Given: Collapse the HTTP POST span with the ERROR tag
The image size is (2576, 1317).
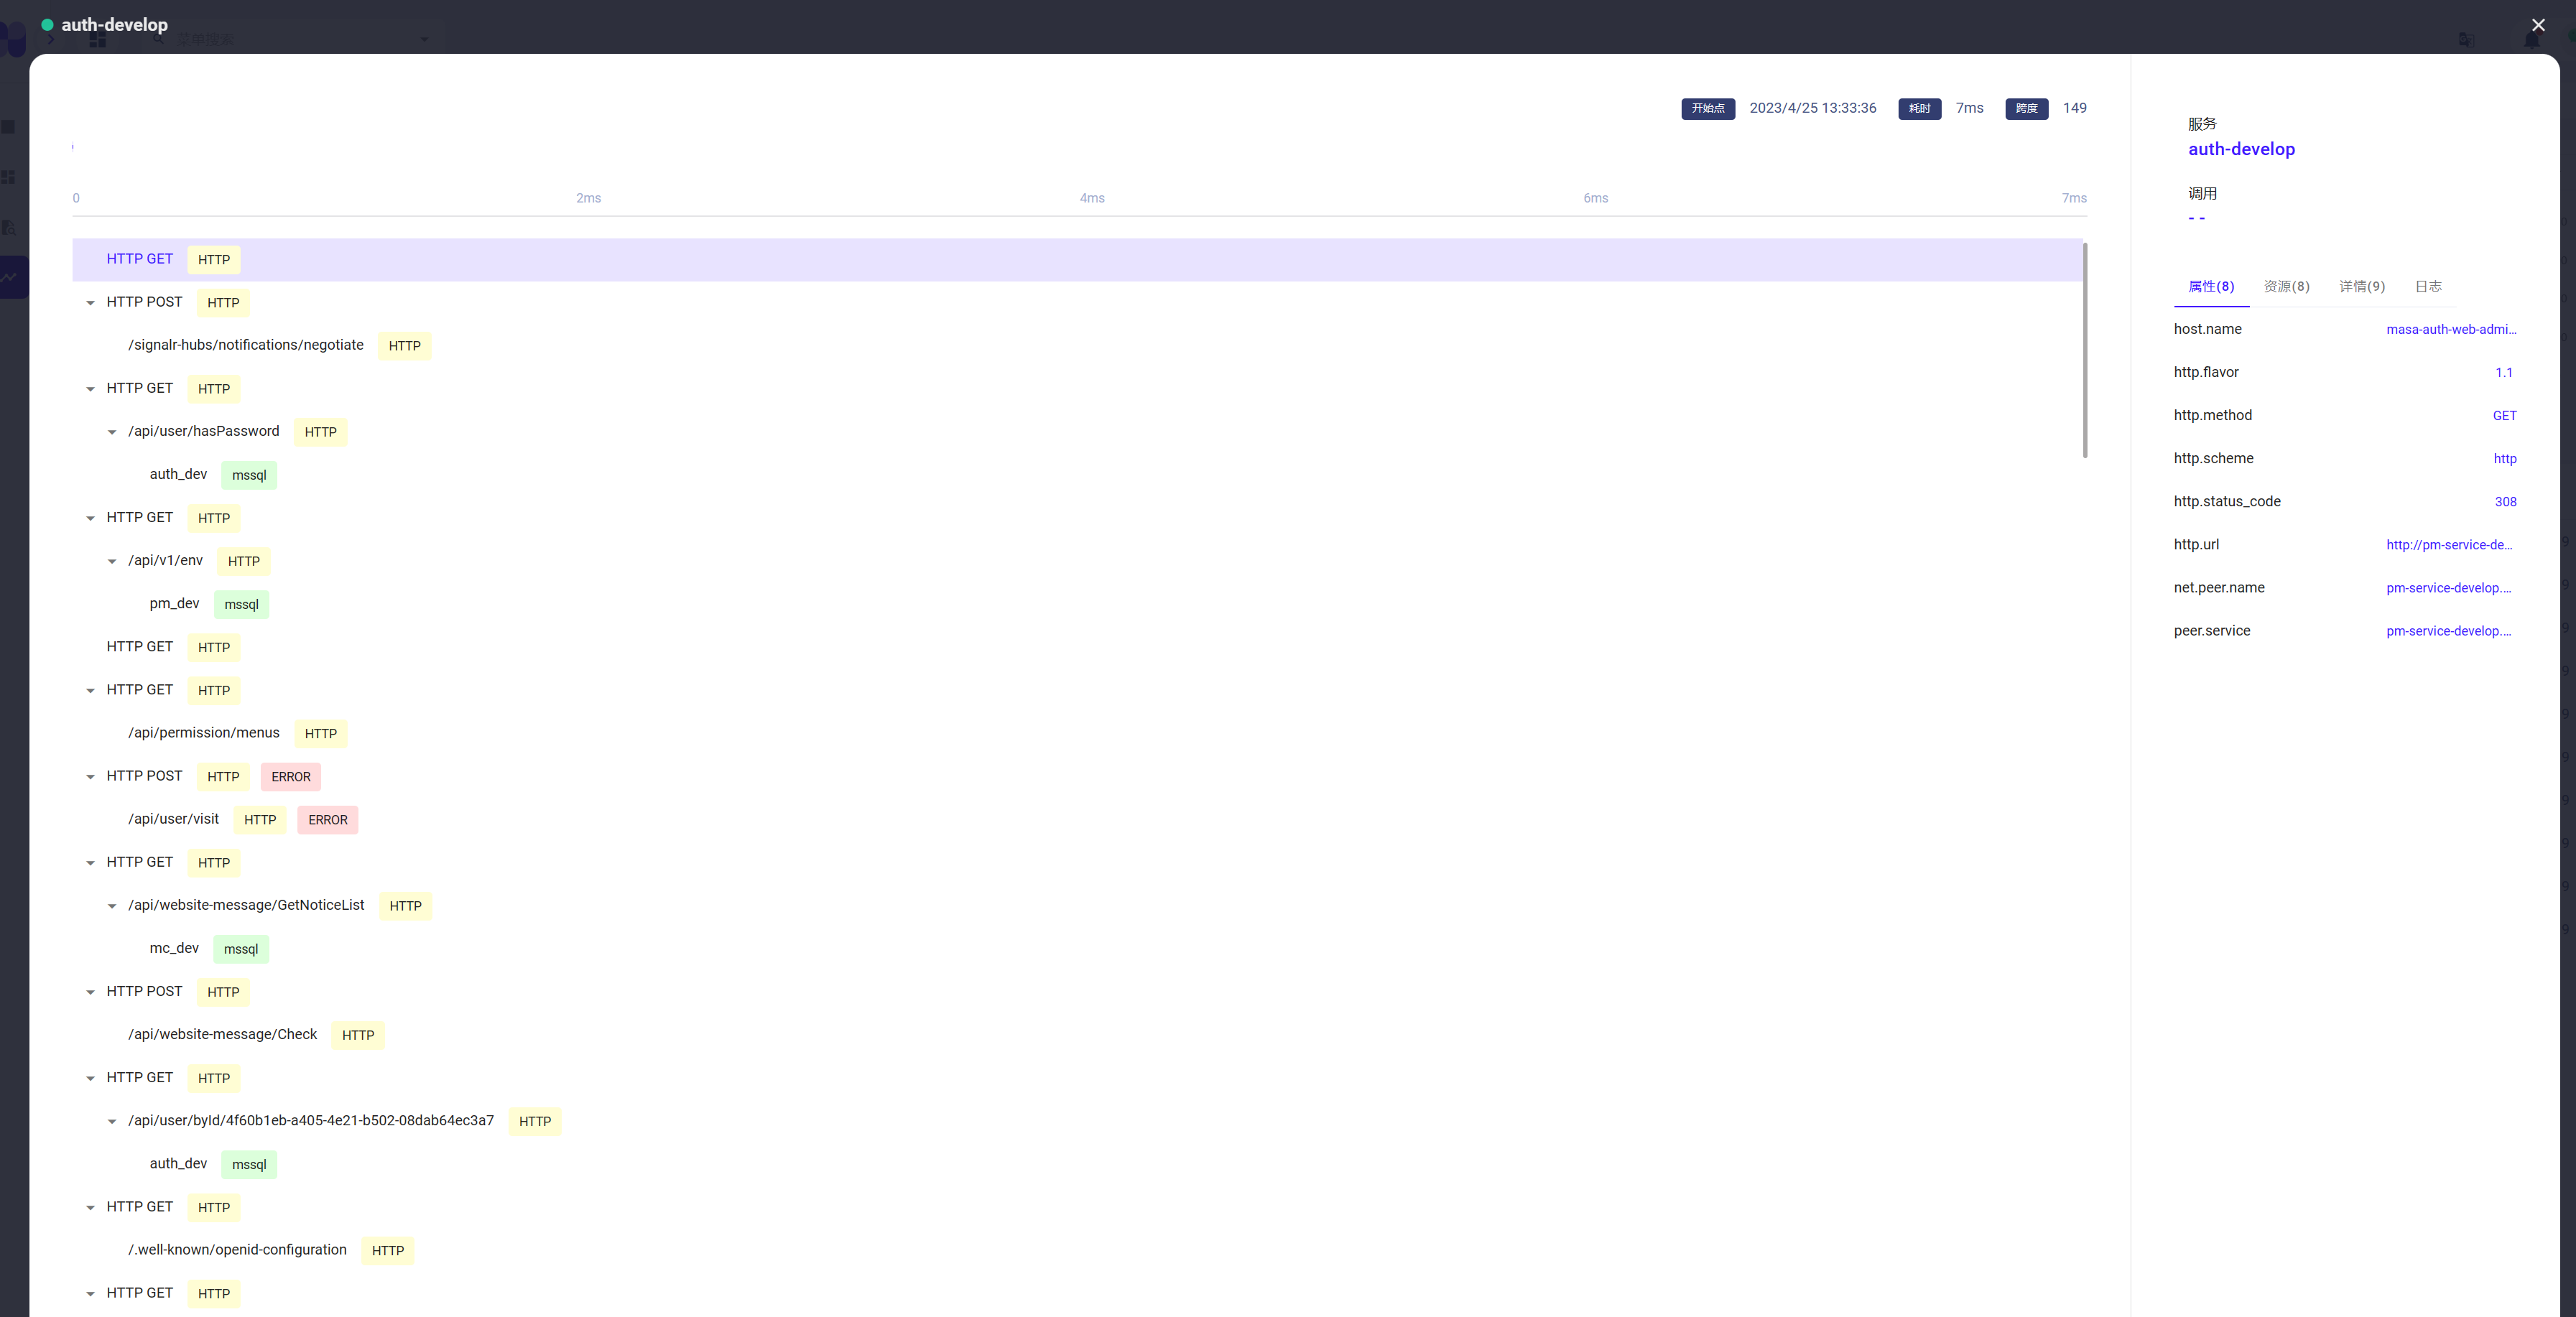Looking at the screenshot, I should tap(91, 776).
